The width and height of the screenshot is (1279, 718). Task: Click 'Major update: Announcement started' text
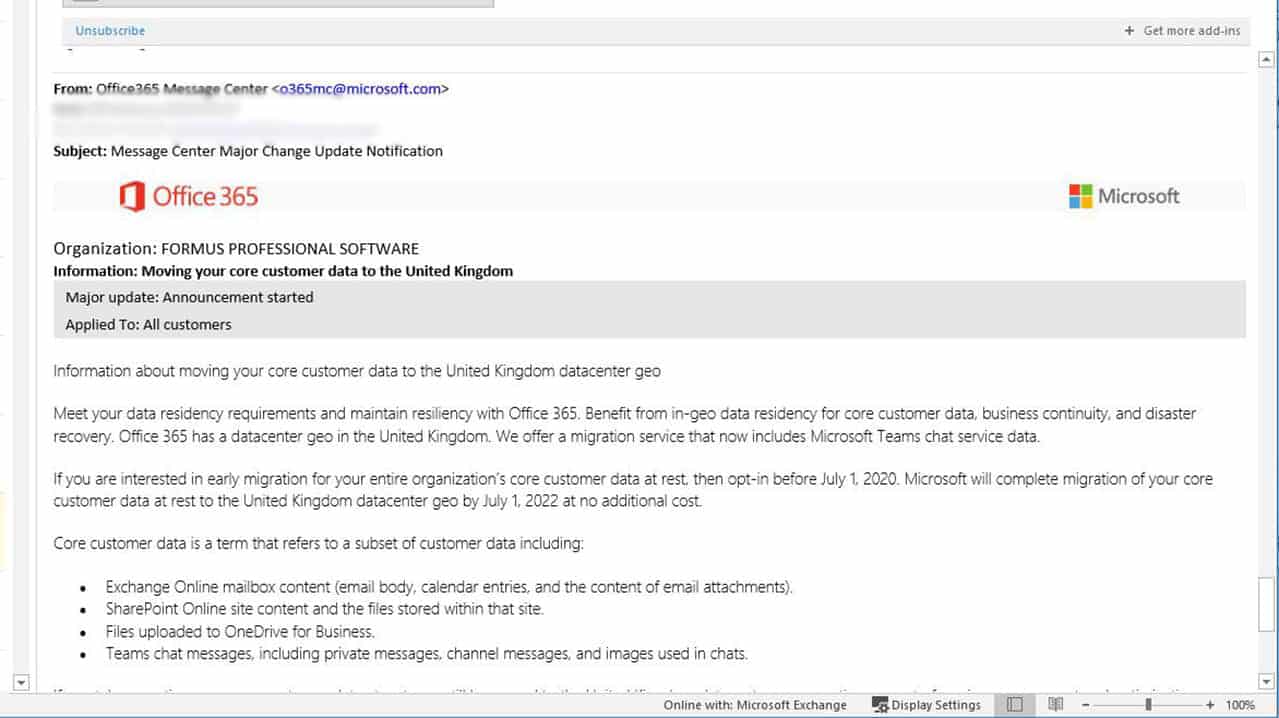point(189,297)
